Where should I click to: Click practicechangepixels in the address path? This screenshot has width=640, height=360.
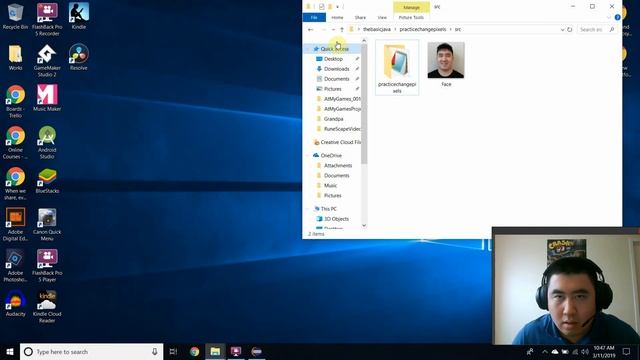(x=422, y=29)
